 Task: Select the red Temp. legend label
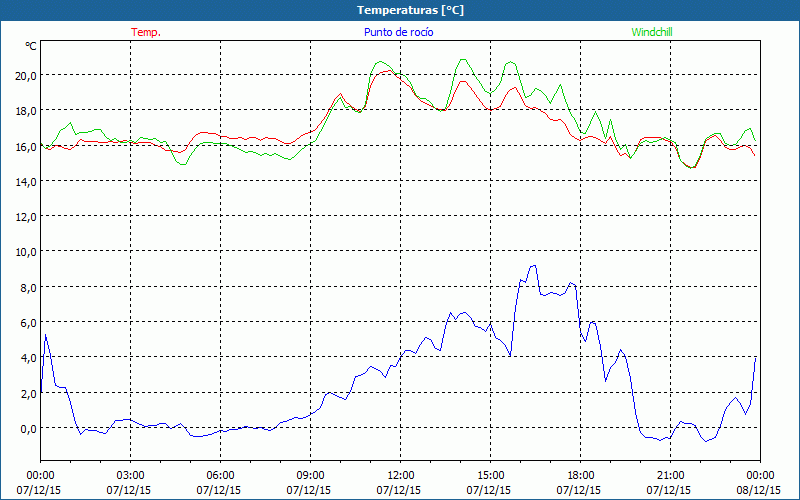pyautogui.click(x=146, y=32)
